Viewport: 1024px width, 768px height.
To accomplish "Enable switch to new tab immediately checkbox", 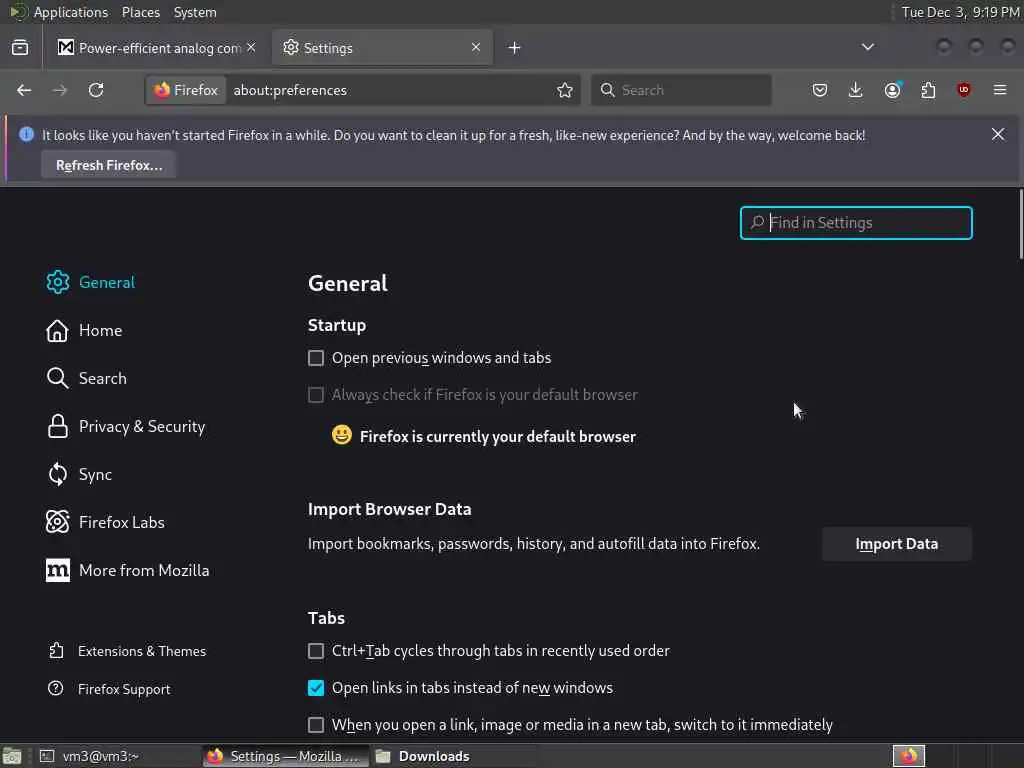I will (316, 725).
